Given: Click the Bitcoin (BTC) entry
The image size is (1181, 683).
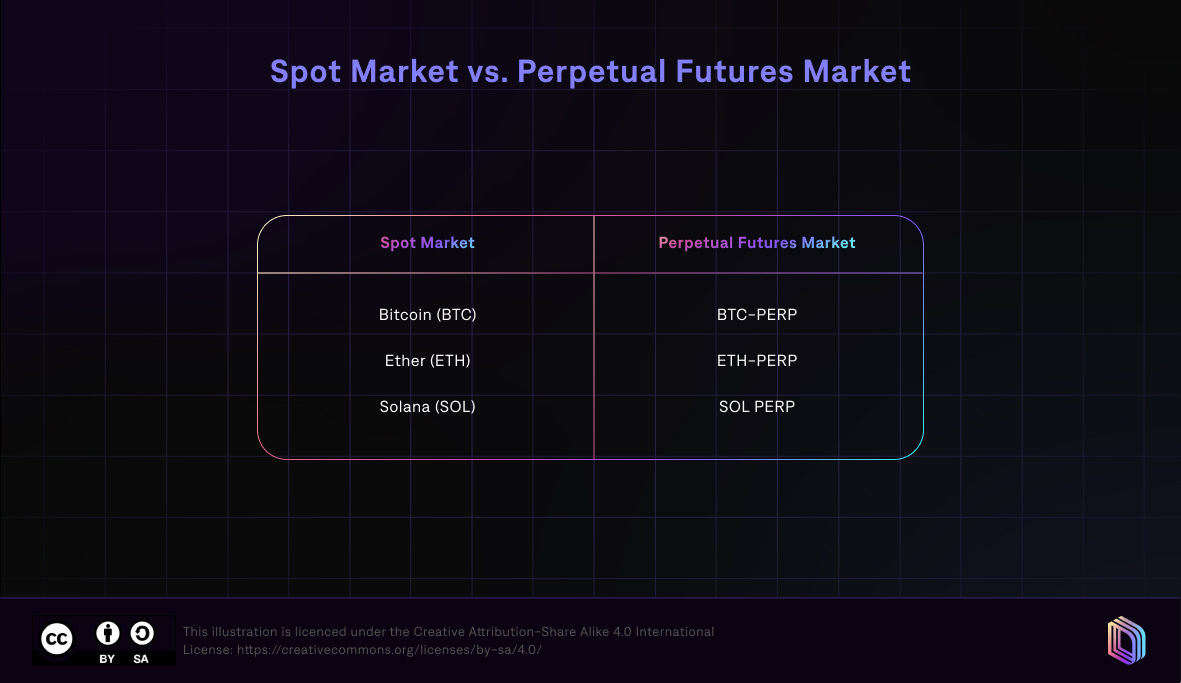Looking at the screenshot, I should [427, 315].
